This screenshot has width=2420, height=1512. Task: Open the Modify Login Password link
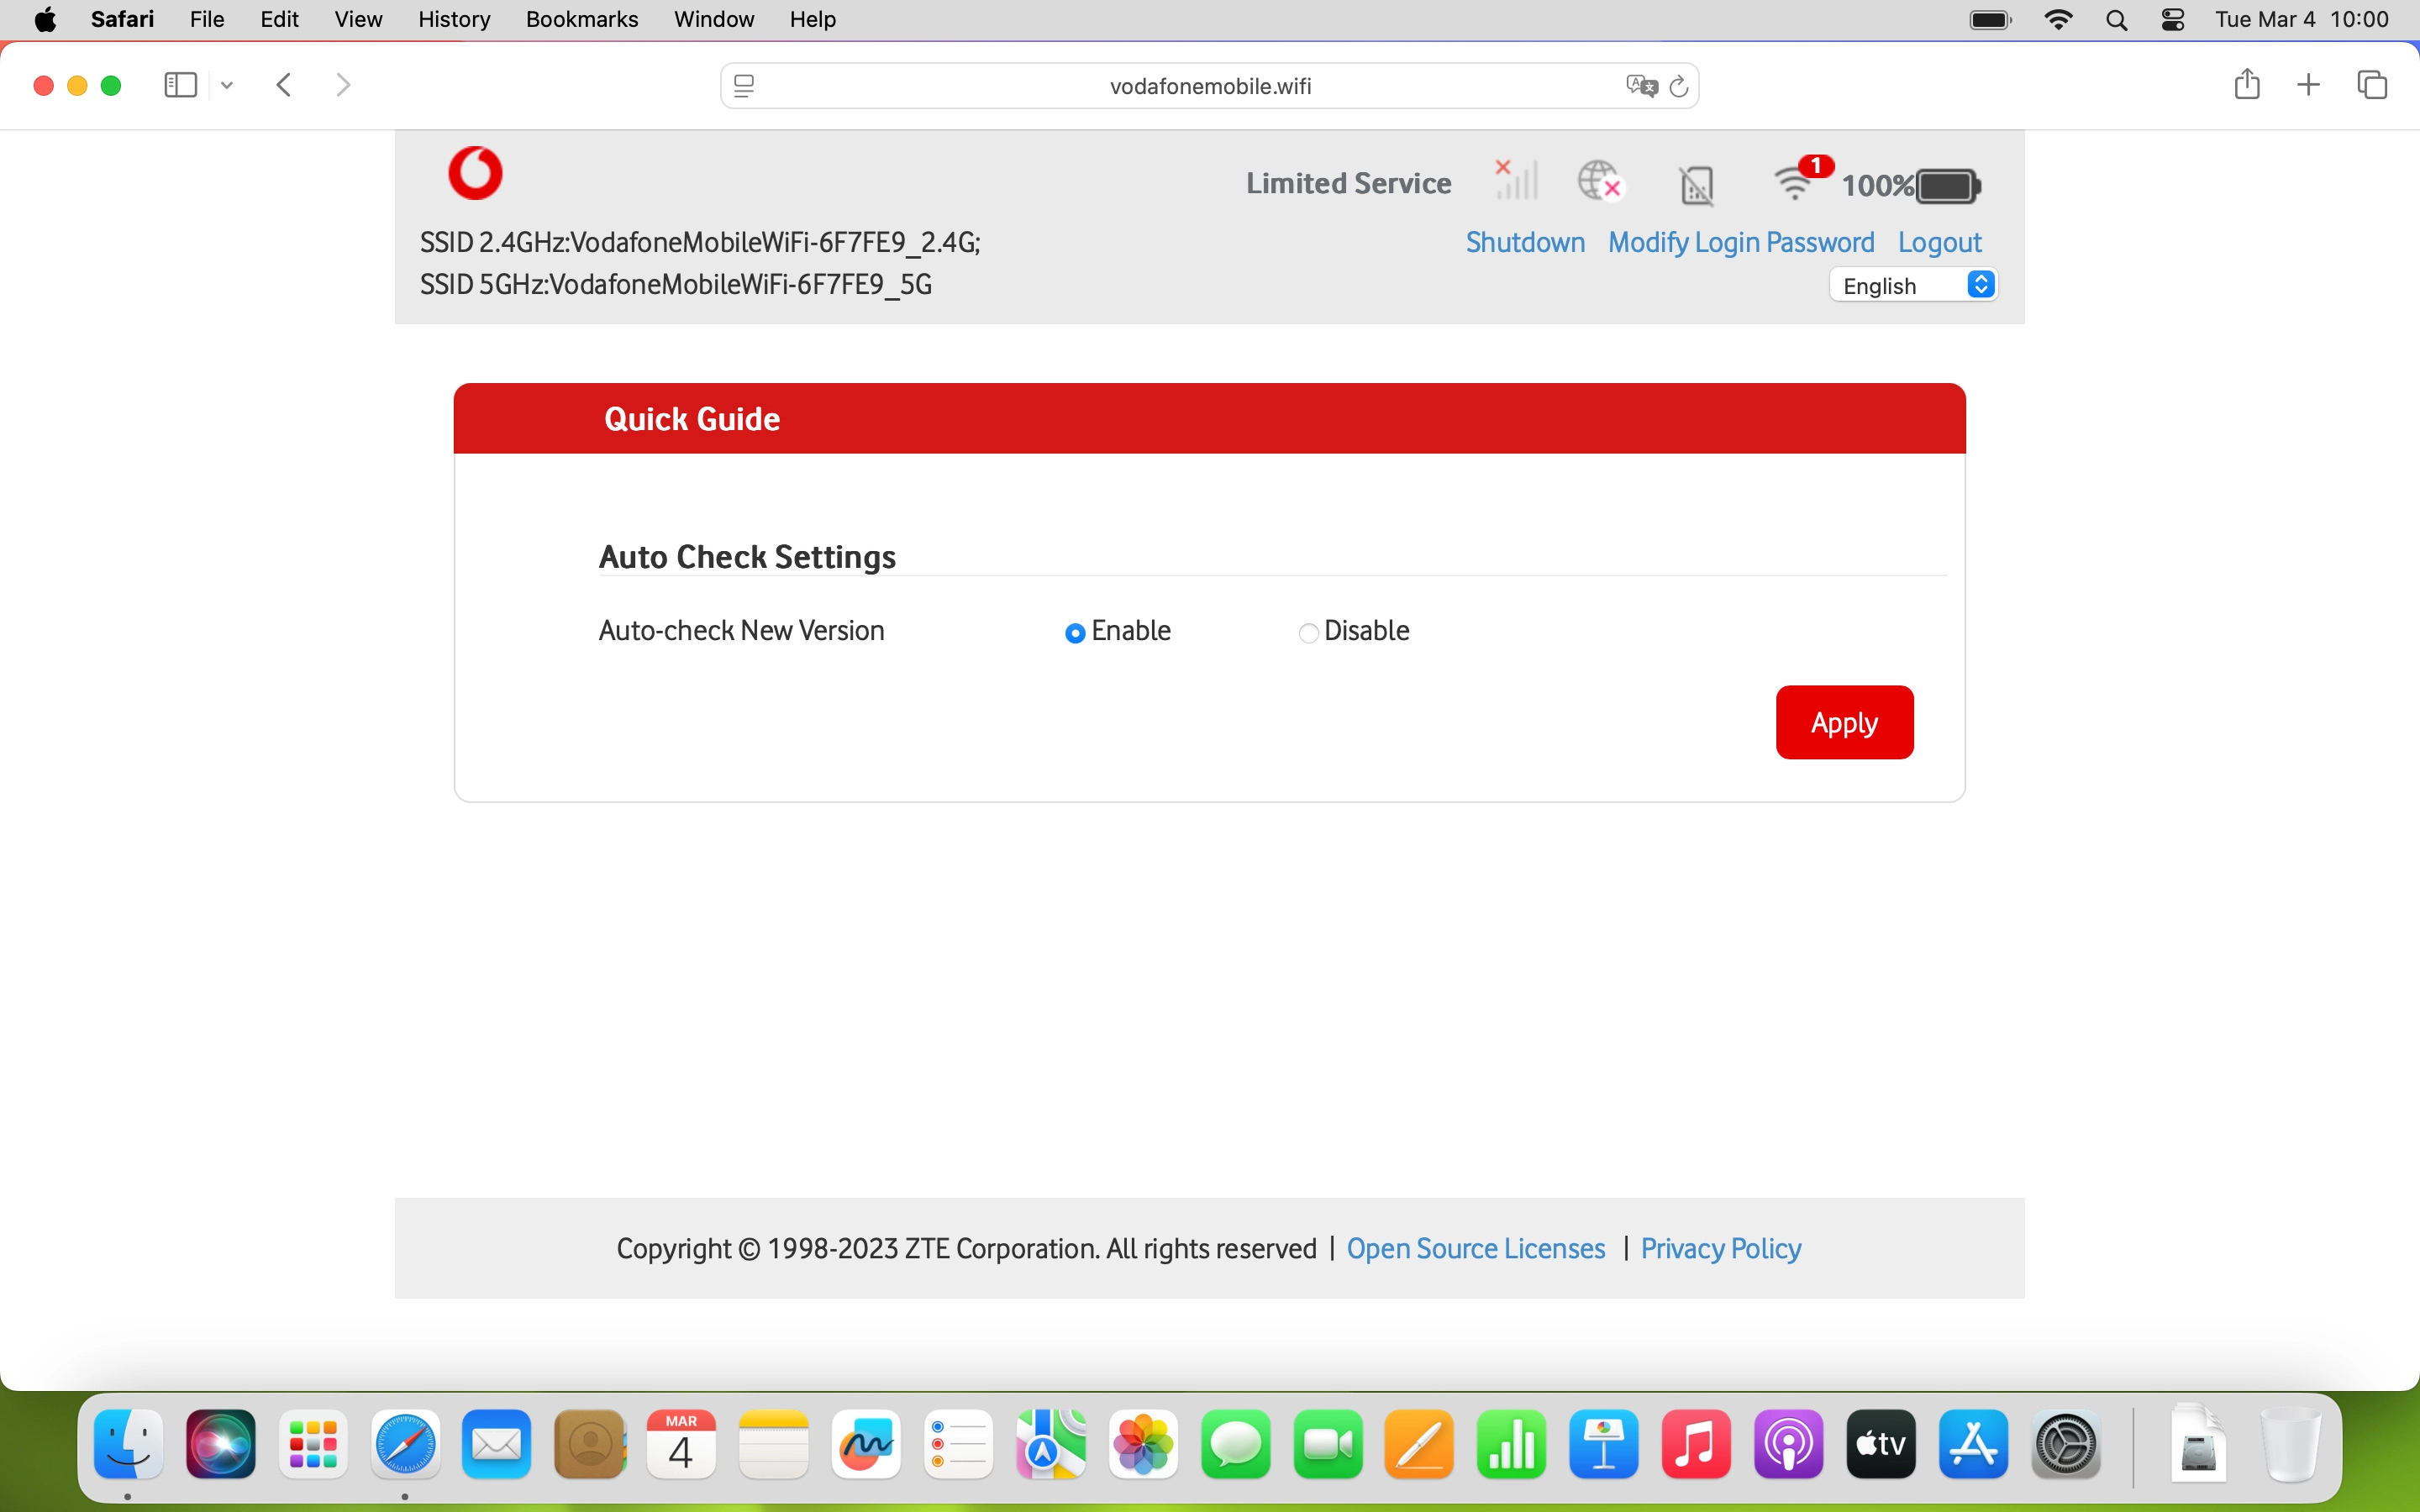[1740, 243]
